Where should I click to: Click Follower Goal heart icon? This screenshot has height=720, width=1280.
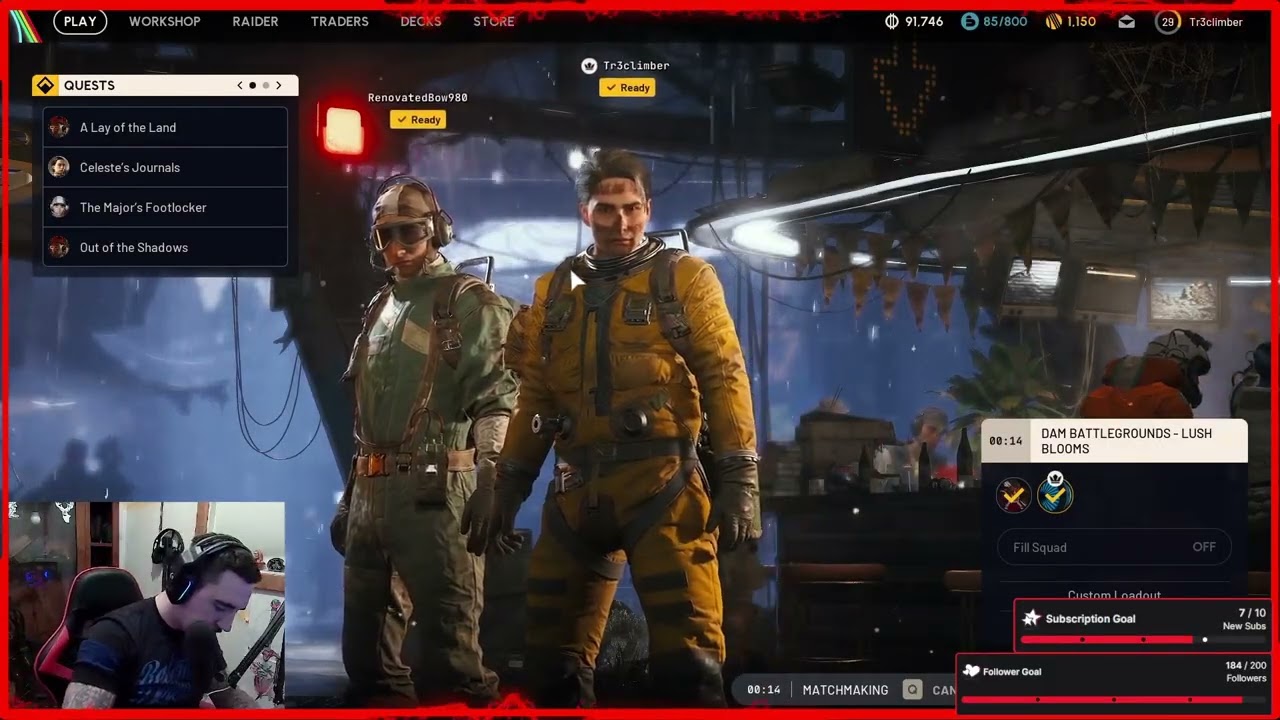pos(971,671)
